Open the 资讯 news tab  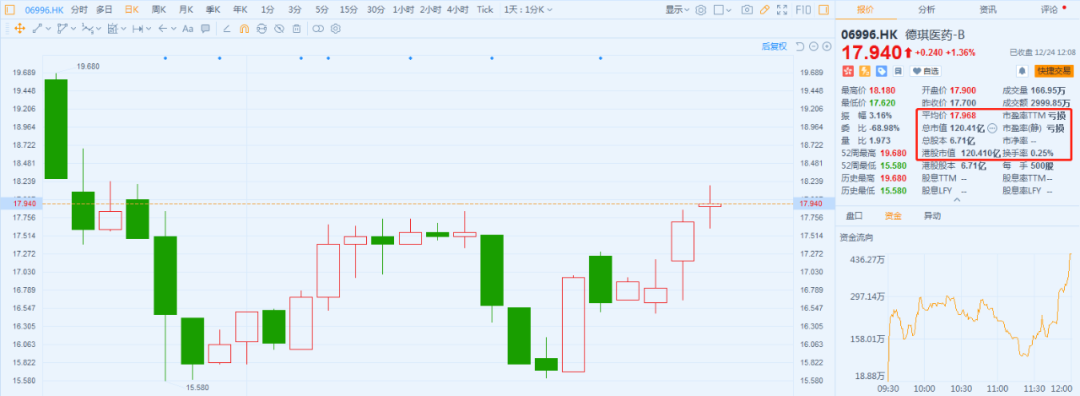pyautogui.click(x=988, y=10)
